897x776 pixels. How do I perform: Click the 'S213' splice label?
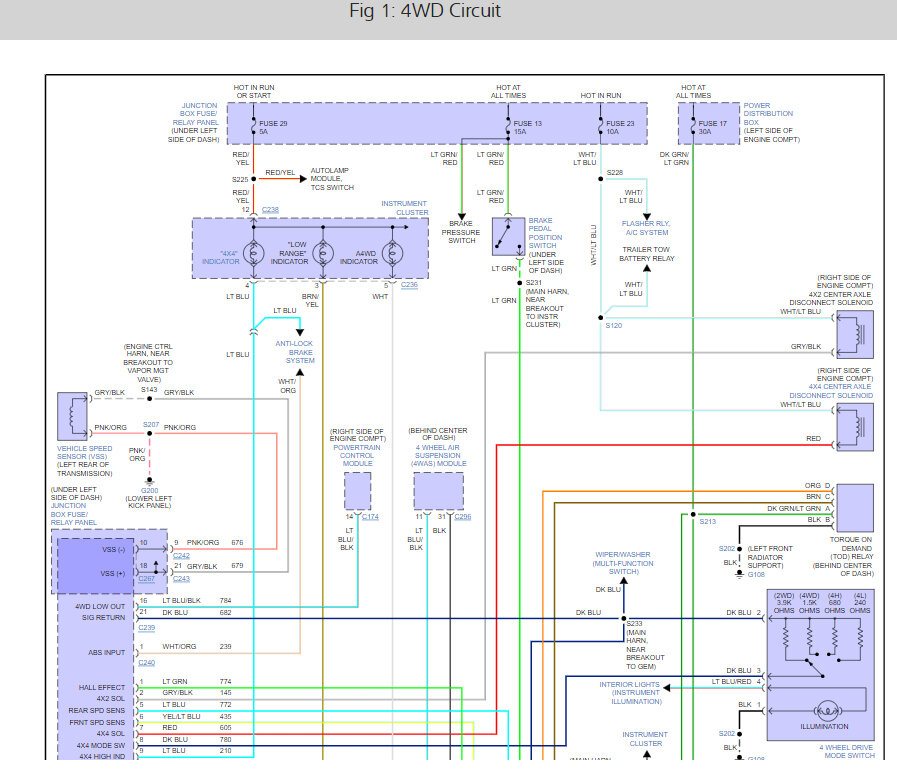click(x=708, y=521)
